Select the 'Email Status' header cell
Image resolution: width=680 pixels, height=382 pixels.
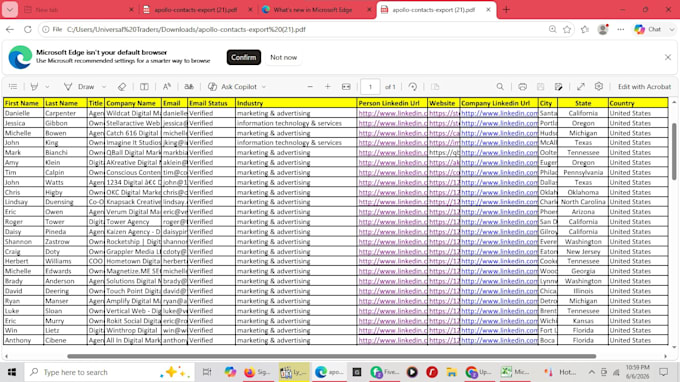click(211, 103)
